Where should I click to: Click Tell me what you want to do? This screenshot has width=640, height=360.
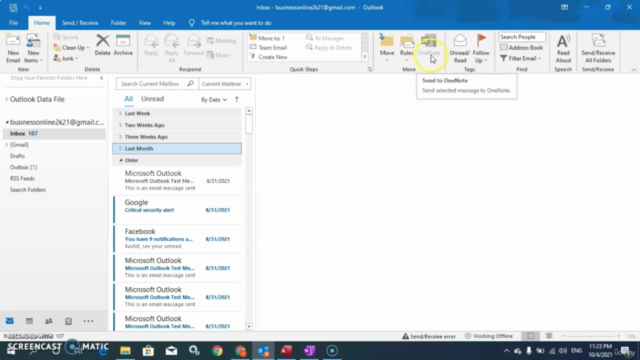tap(236, 23)
